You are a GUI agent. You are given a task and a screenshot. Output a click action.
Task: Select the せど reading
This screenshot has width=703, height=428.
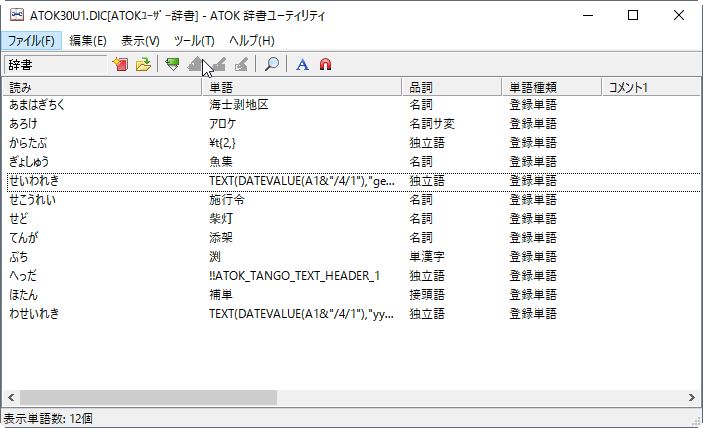click(18, 219)
